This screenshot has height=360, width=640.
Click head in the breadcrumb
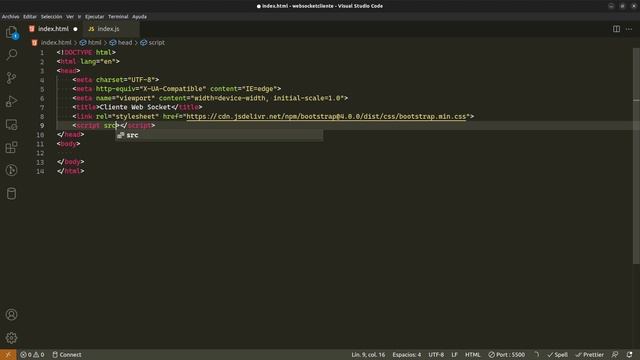(x=124, y=42)
